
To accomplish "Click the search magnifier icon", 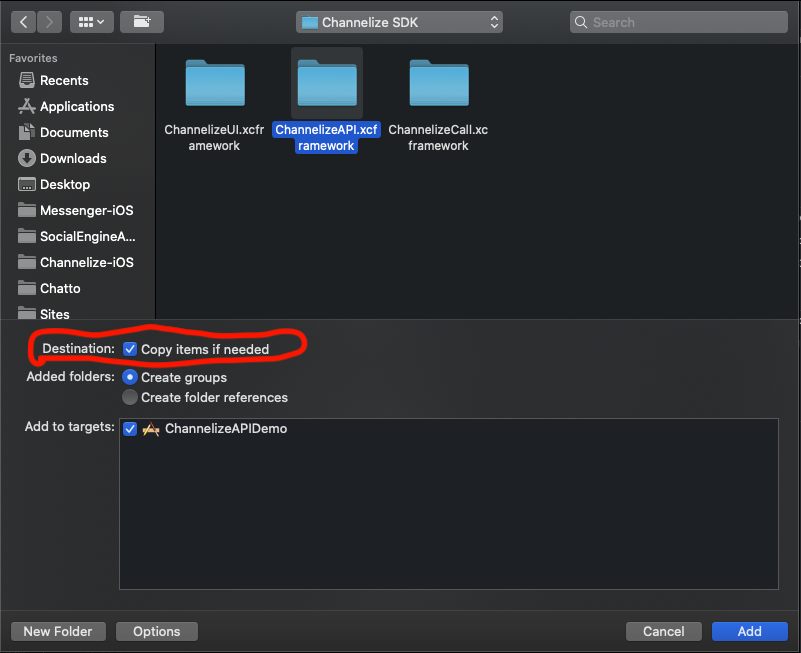I will [x=581, y=22].
